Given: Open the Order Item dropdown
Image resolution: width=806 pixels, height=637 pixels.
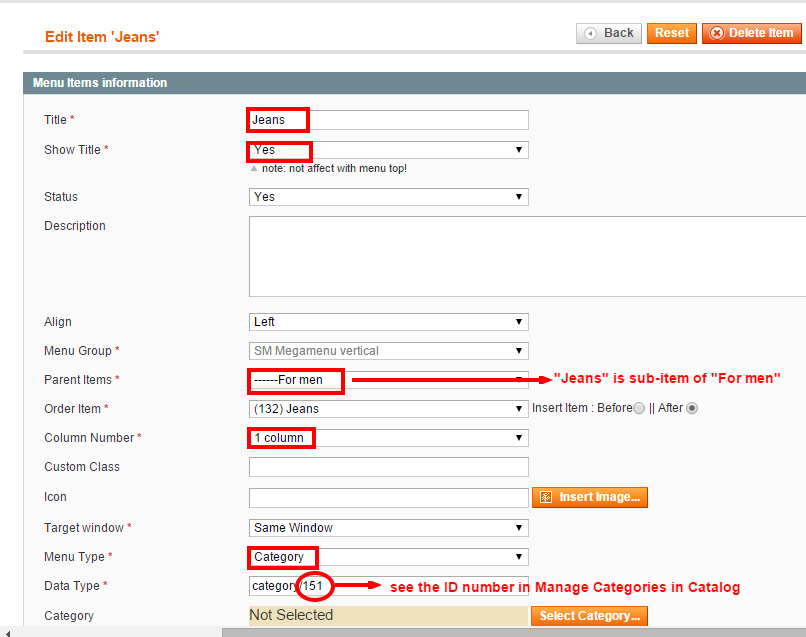Looking at the screenshot, I should tap(389, 409).
